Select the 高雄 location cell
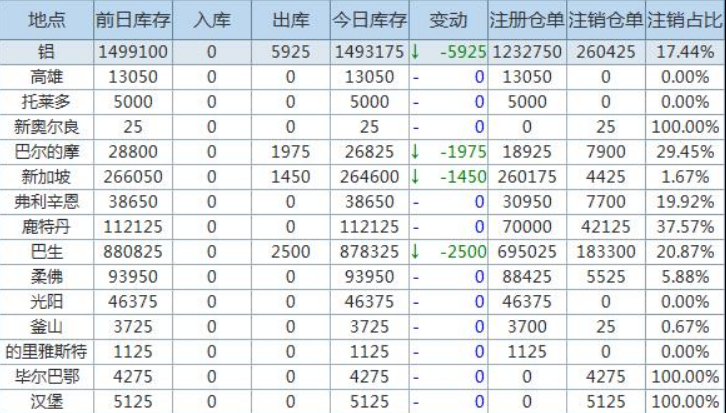Viewport: 726px width, 413px height. click(x=46, y=77)
